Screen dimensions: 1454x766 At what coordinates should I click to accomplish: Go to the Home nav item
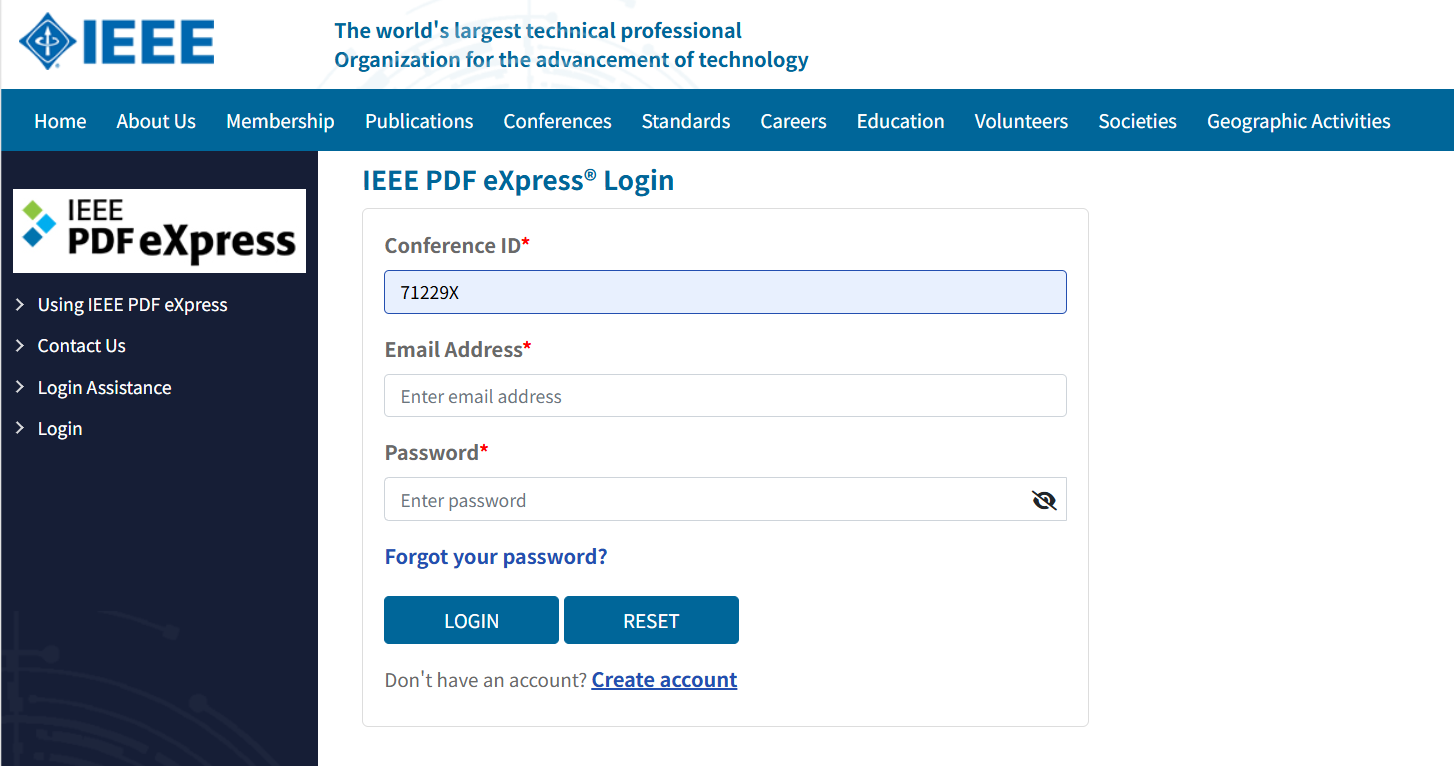coord(60,121)
